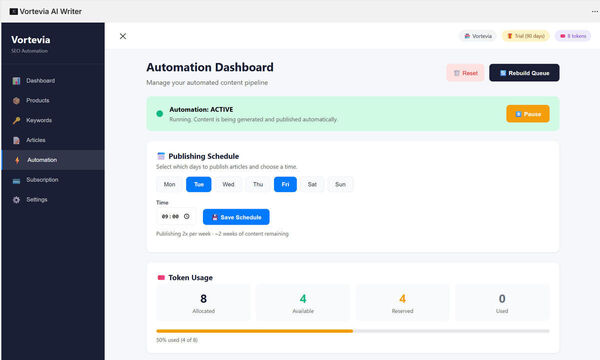
Task: Click the calendar icon beside Publishing Schedule
Action: click(x=161, y=156)
